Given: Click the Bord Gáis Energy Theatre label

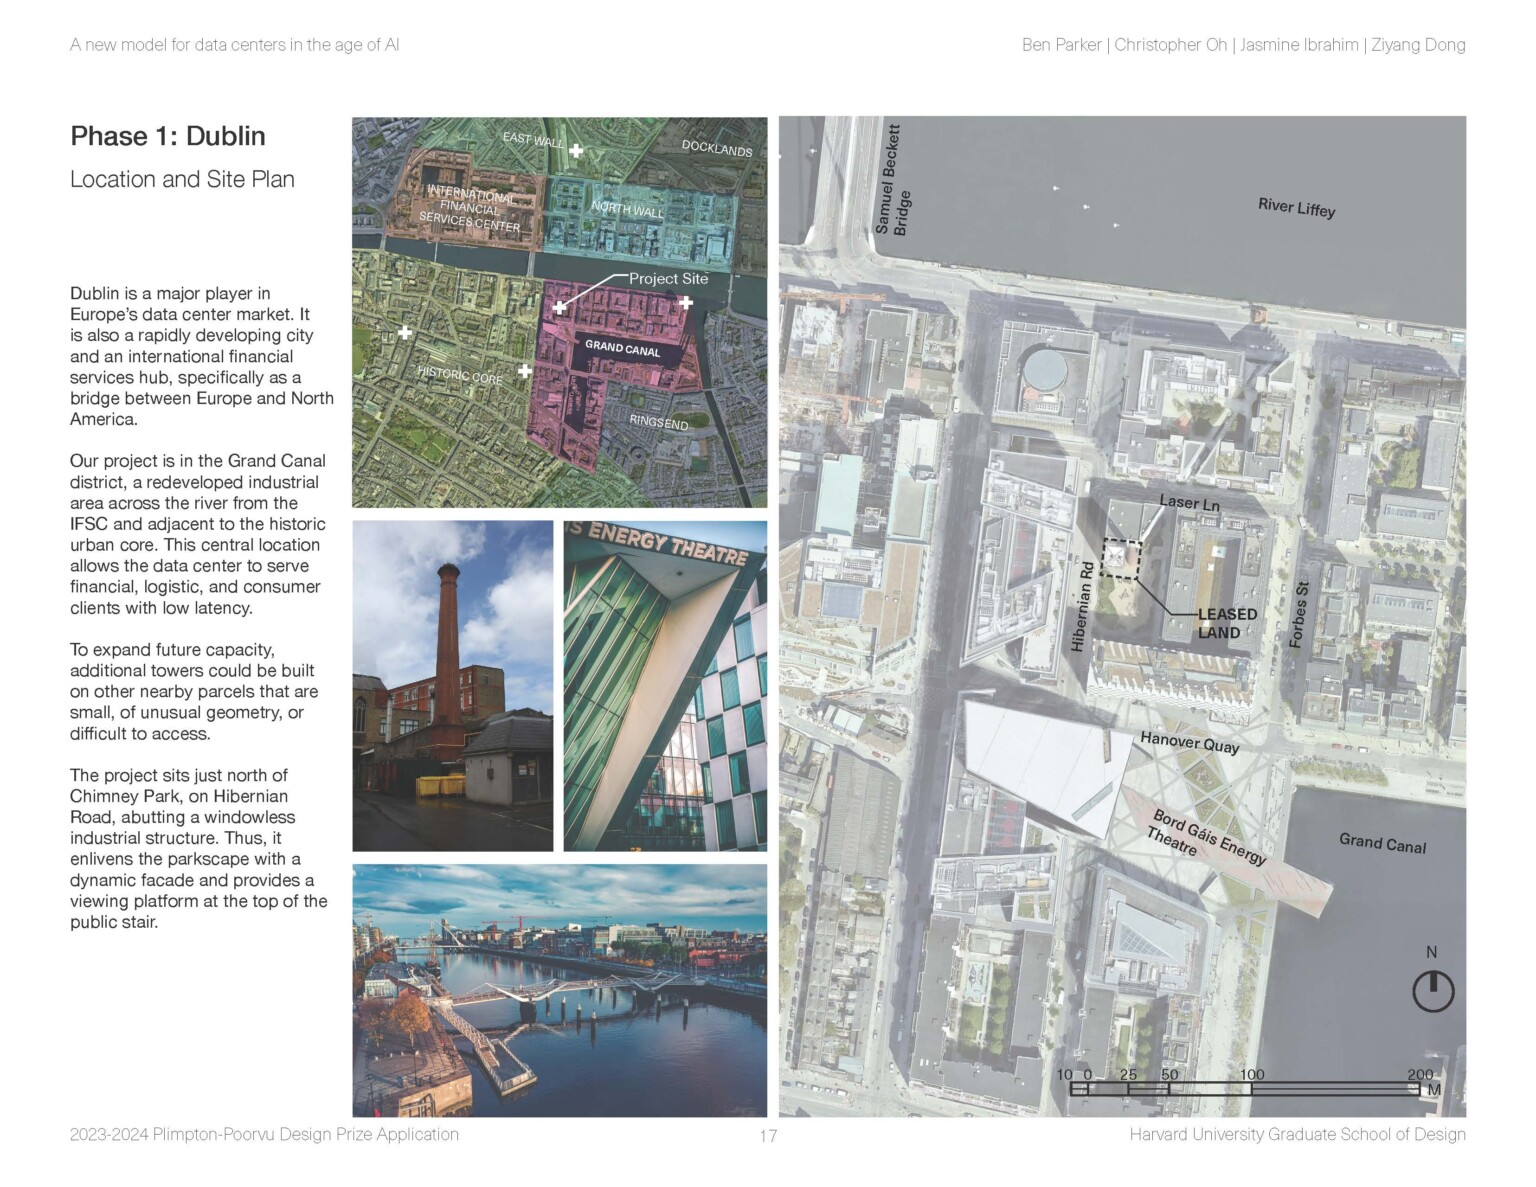Looking at the screenshot, I should 1204,836.
